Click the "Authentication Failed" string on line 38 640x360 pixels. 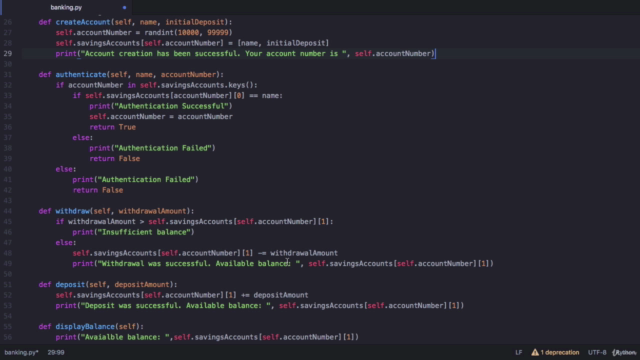[163, 148]
